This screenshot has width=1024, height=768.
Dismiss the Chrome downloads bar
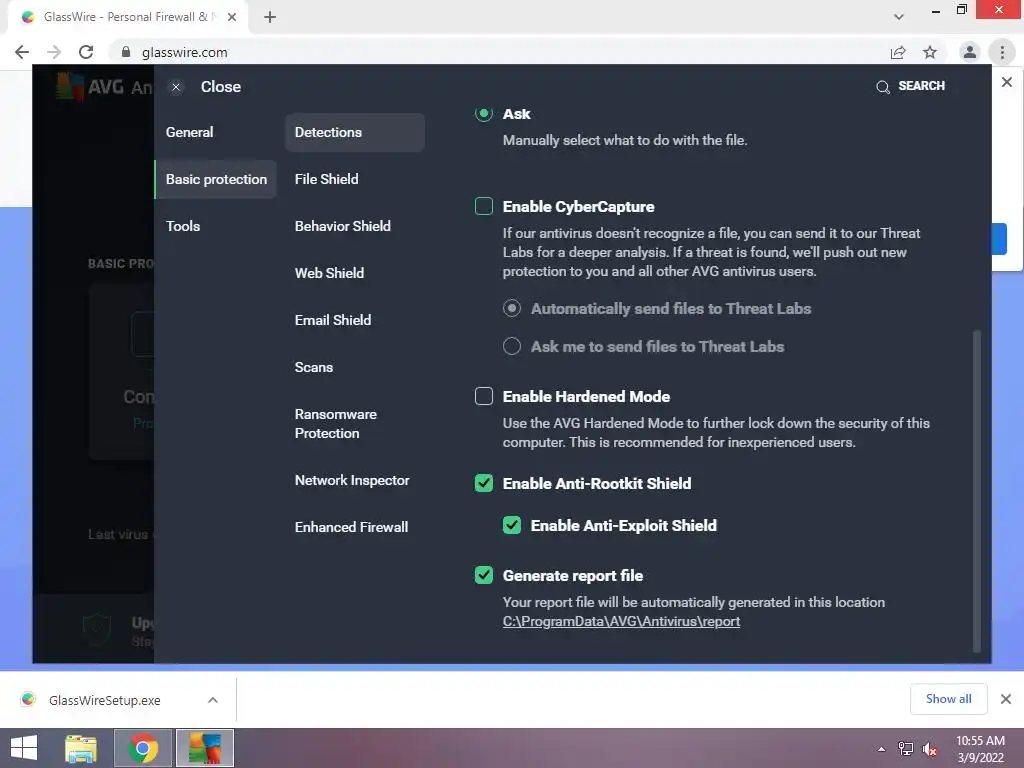(1006, 699)
